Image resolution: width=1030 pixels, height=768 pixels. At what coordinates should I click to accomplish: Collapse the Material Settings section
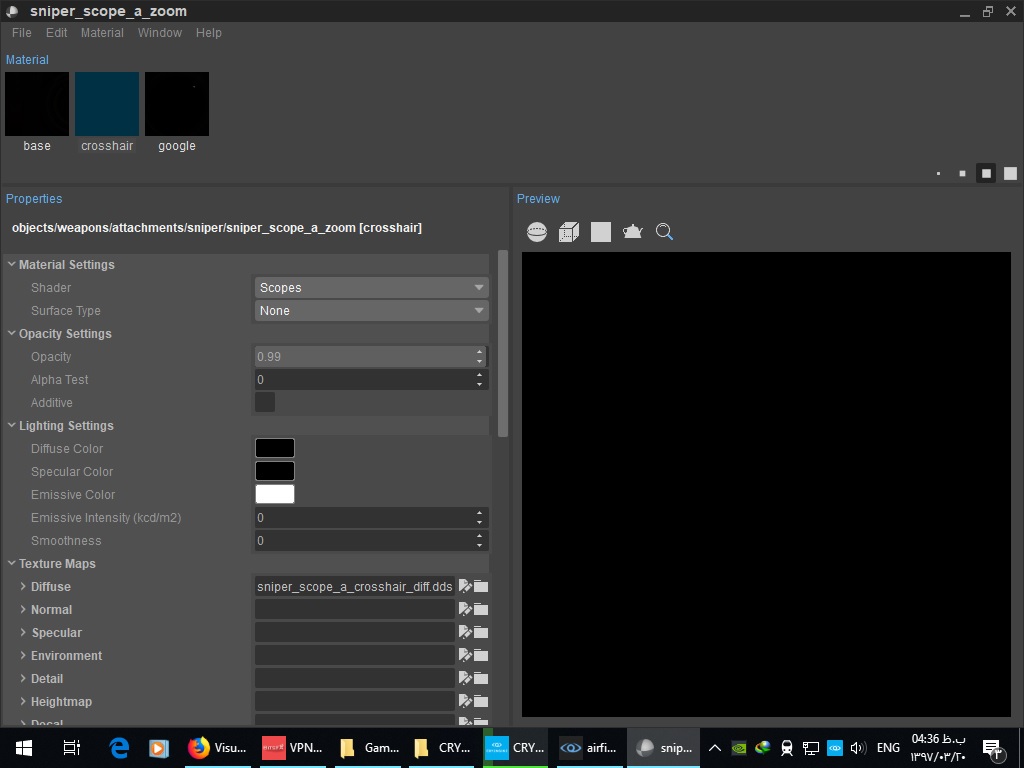click(x=12, y=264)
